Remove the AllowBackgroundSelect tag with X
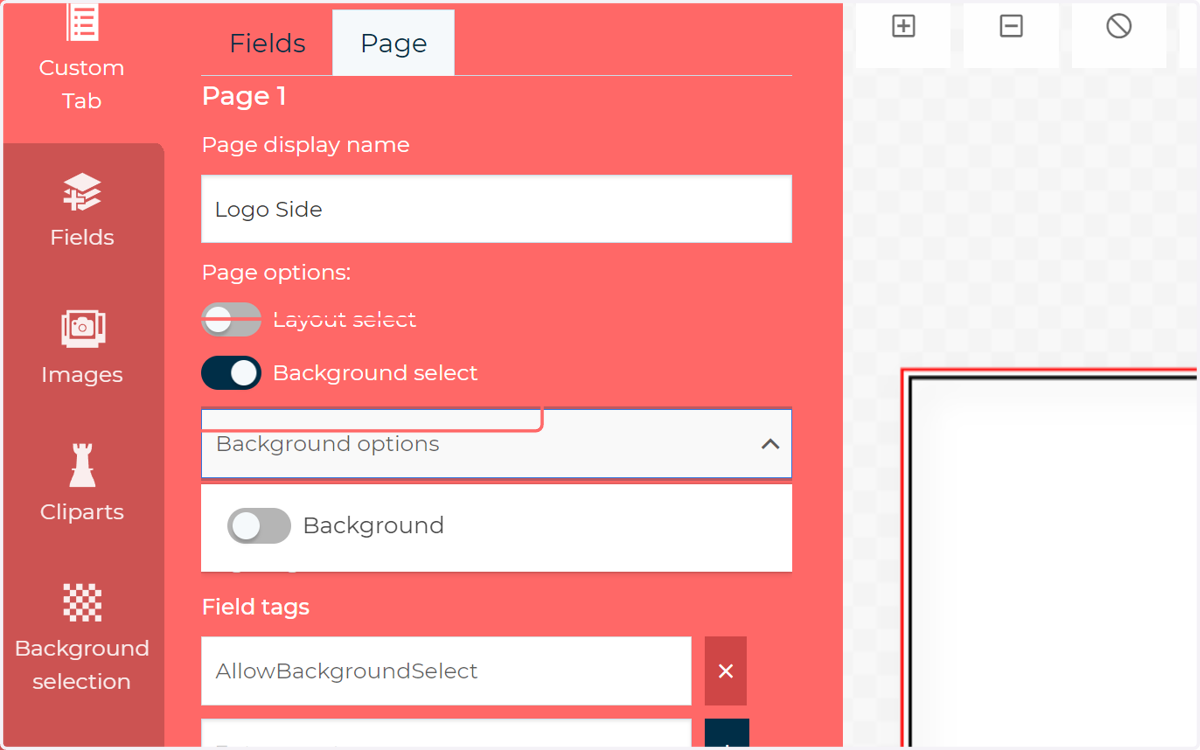1200x750 pixels. [726, 671]
